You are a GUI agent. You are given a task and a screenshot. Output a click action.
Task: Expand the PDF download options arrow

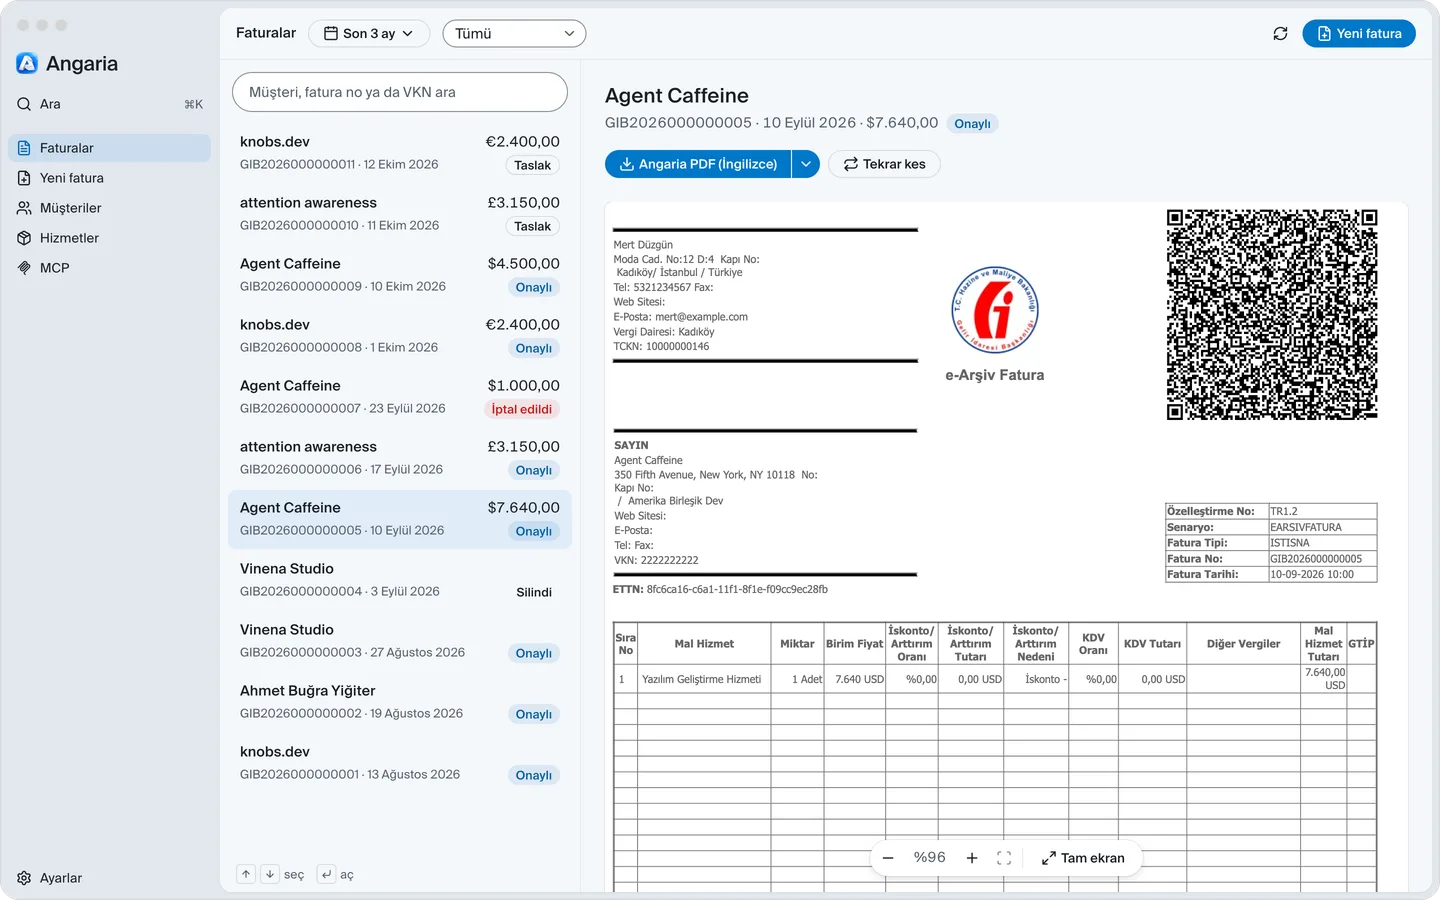(806, 164)
